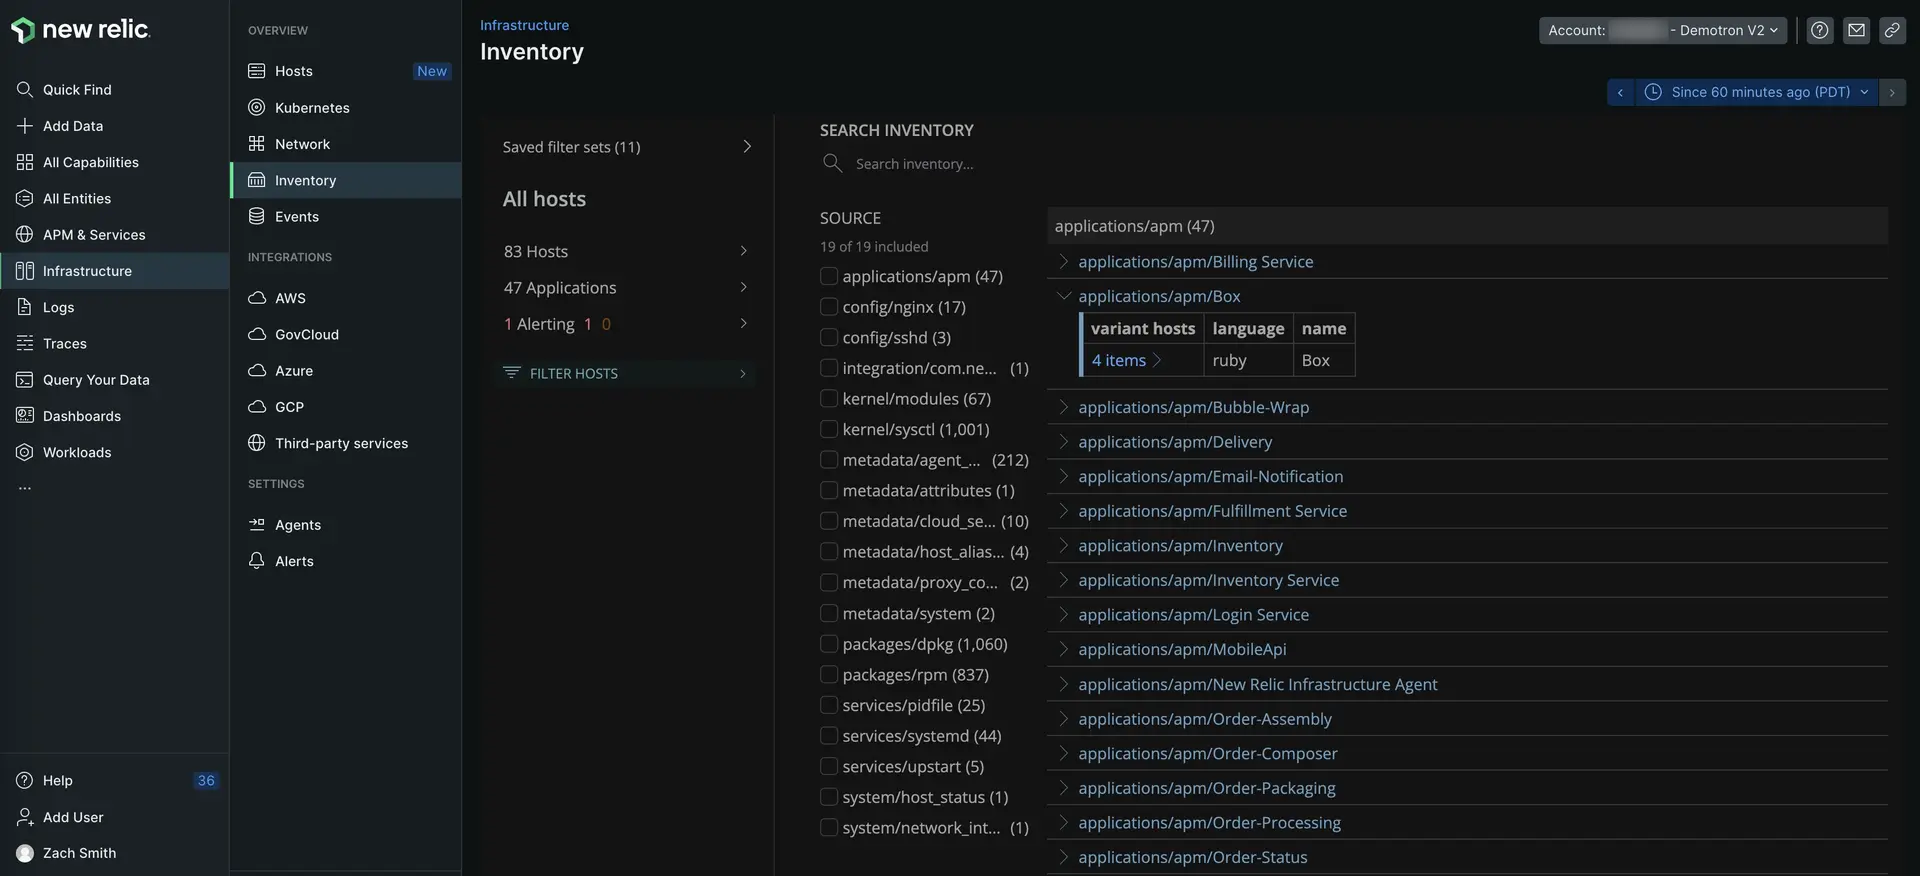Click the AWS cloud icon

[x=257, y=298]
